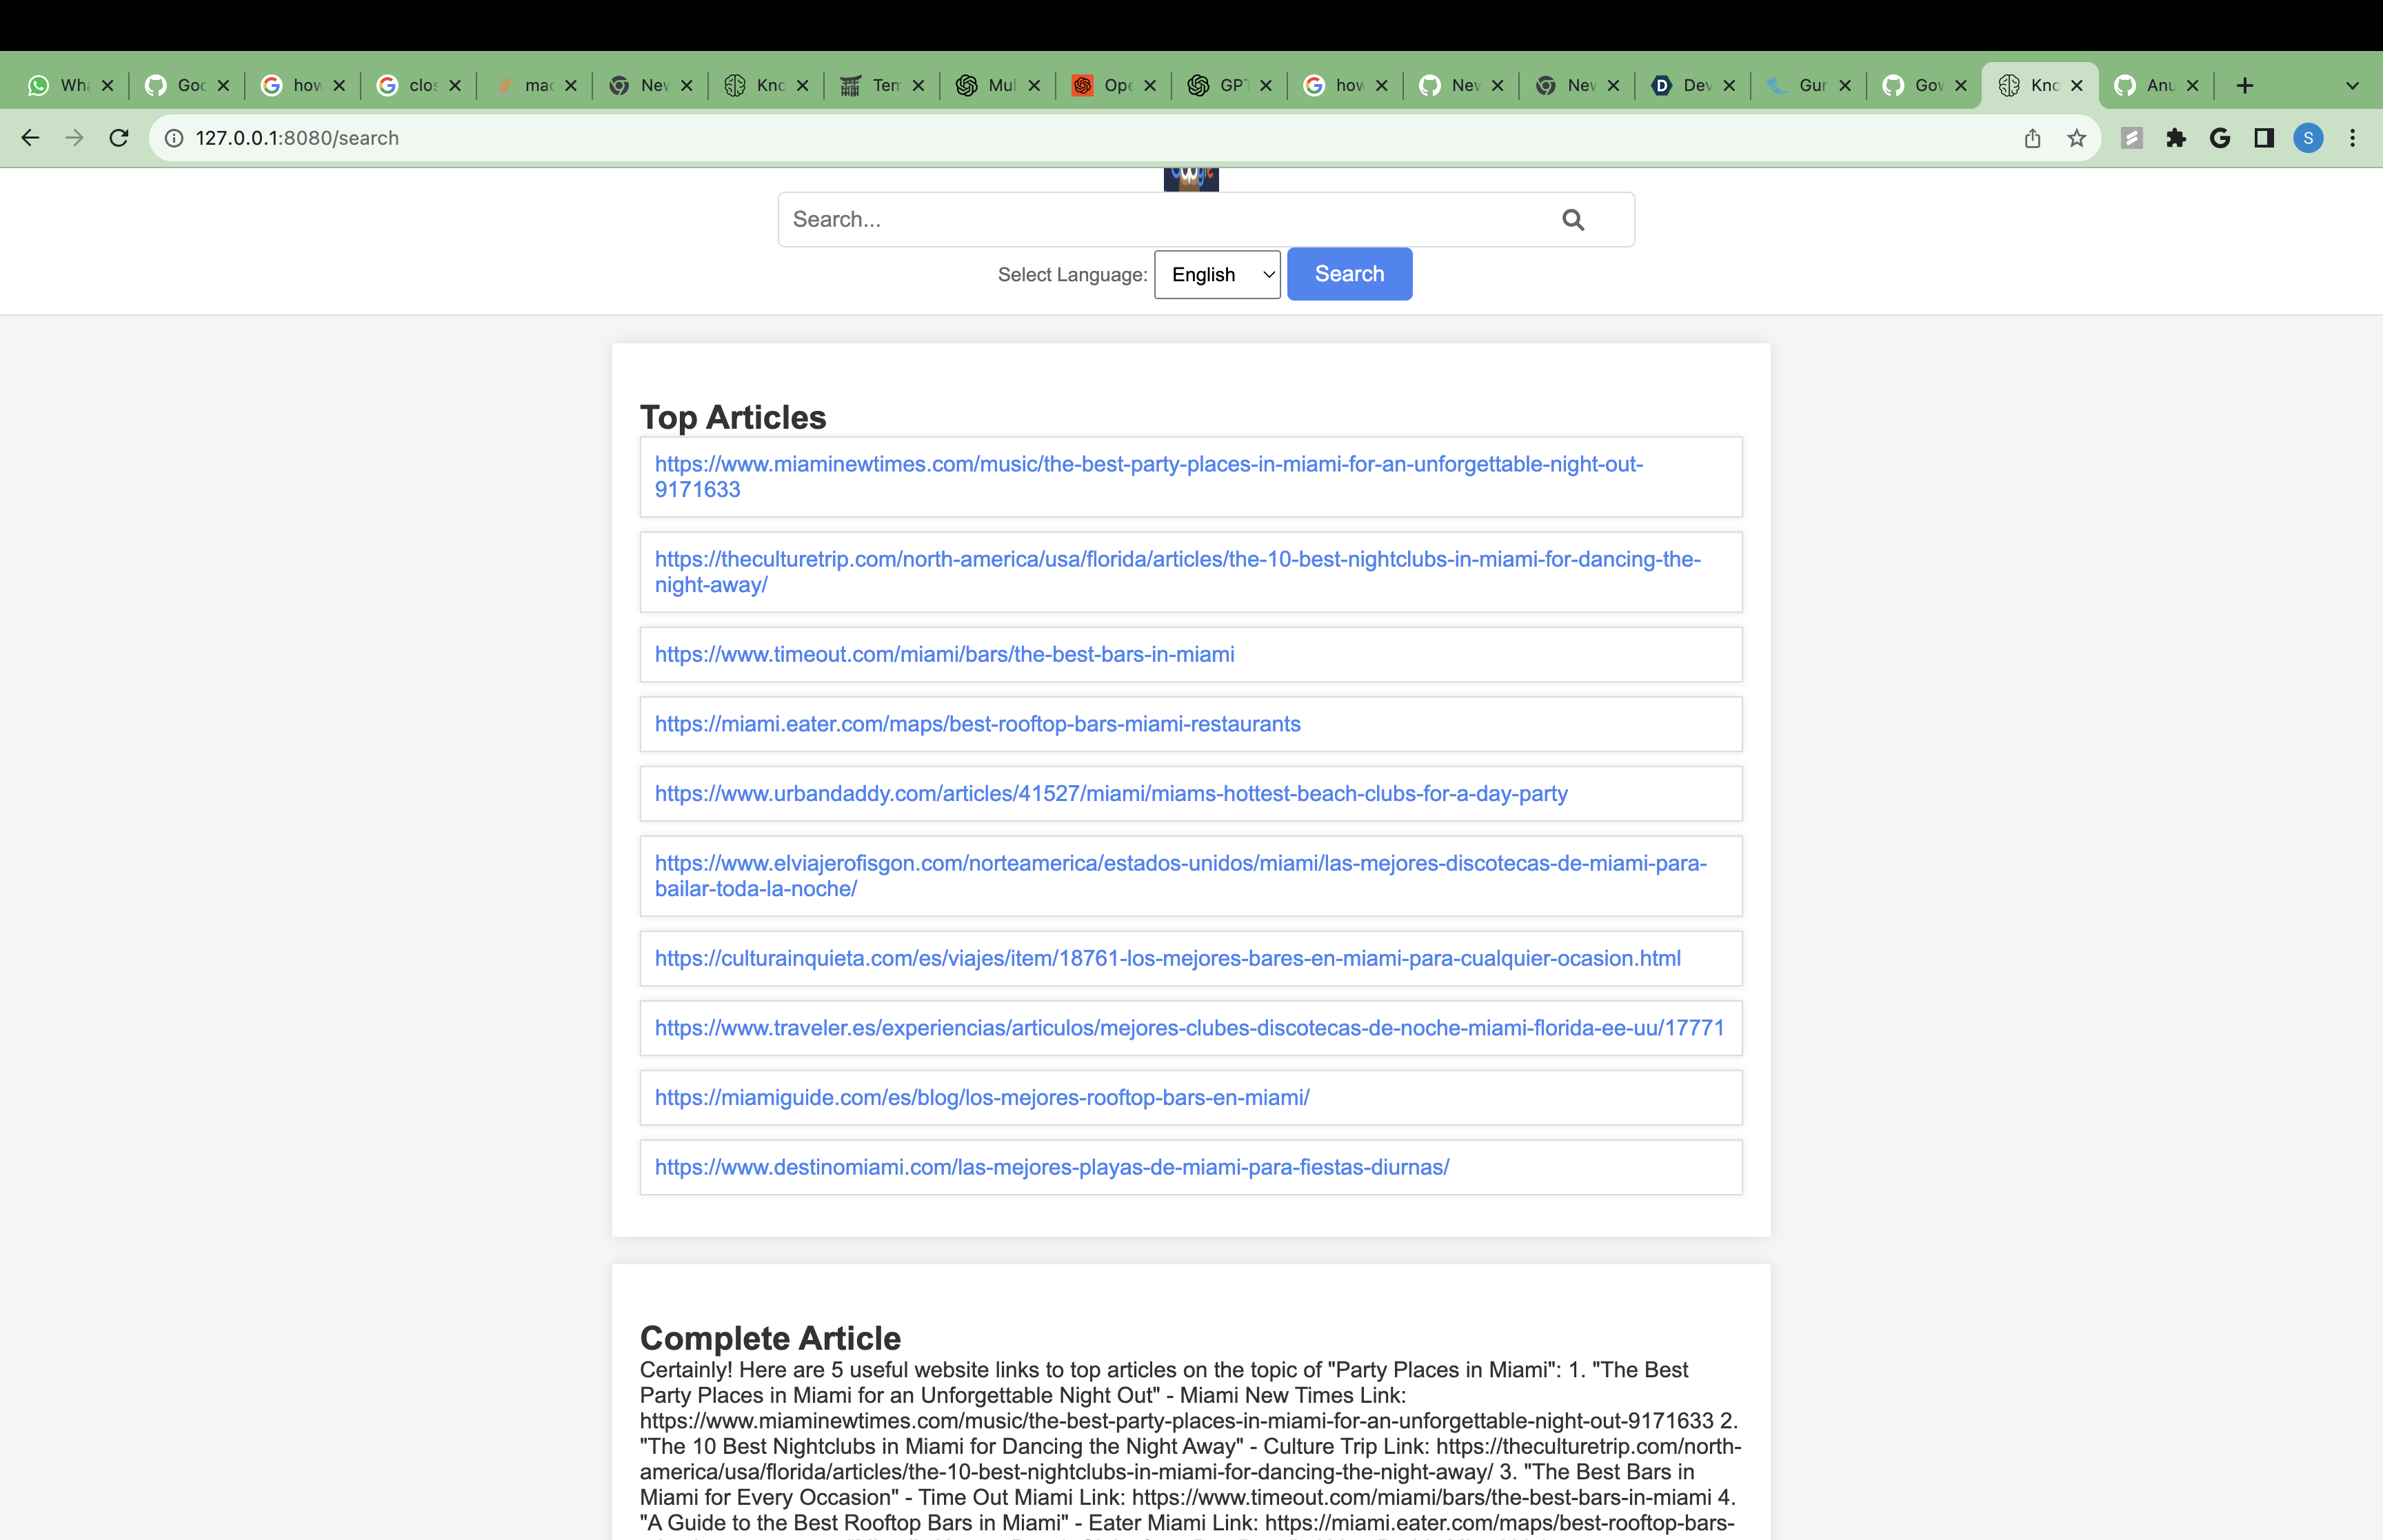
Task: Open the side panel icon
Action: [x=2264, y=138]
